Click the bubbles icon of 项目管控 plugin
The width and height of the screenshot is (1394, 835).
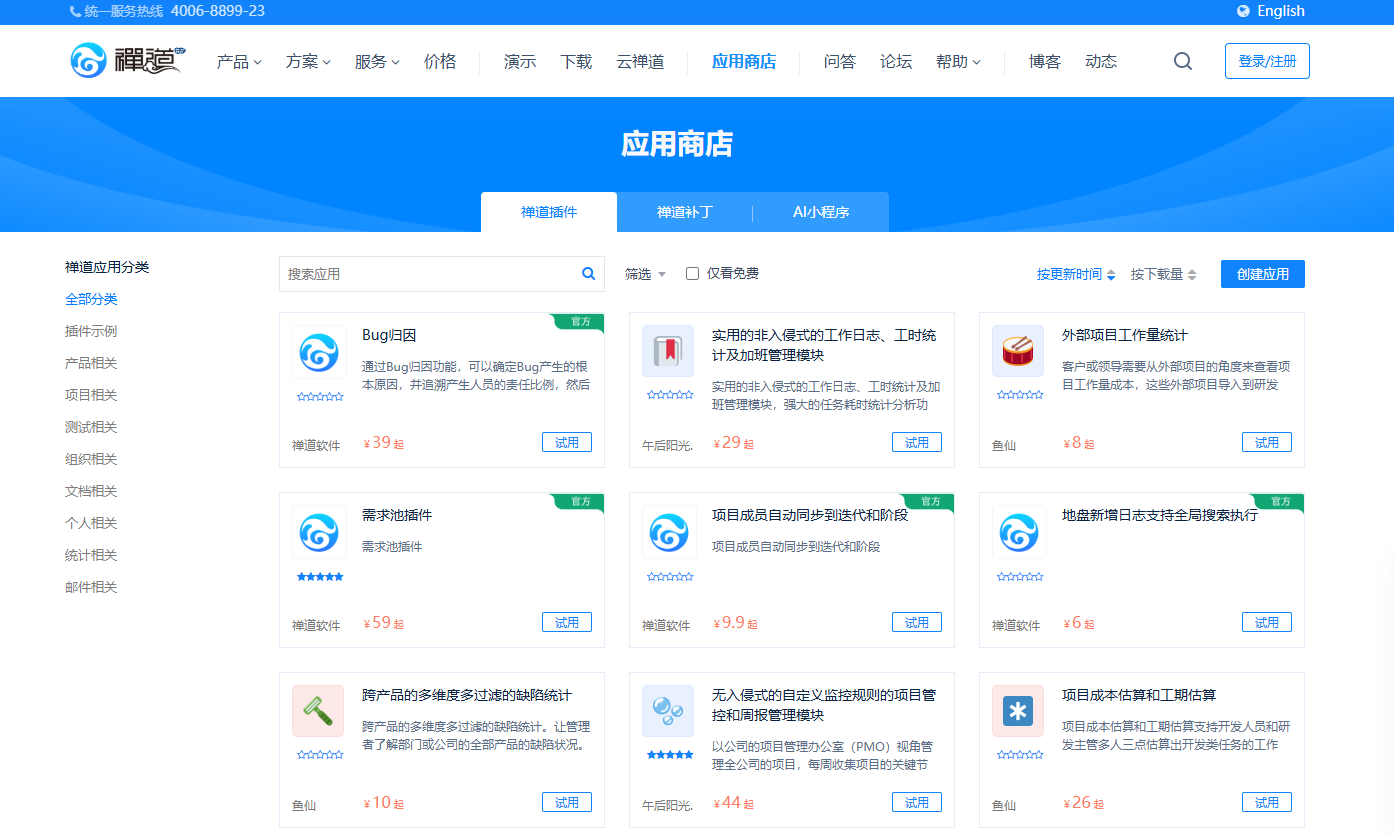[668, 711]
